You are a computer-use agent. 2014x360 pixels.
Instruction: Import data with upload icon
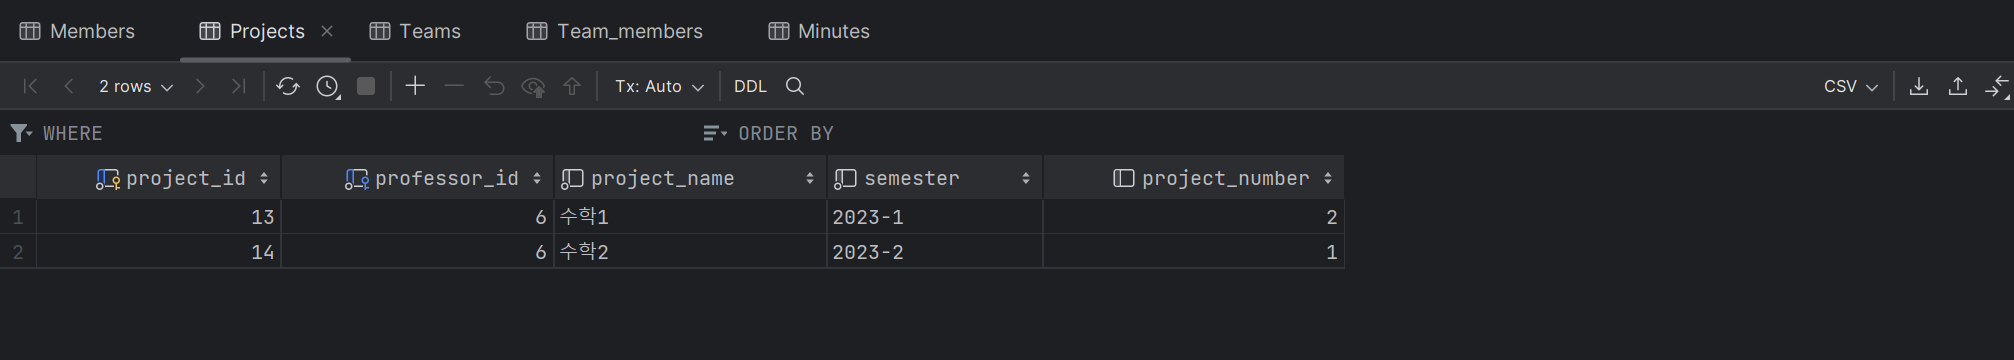tap(1958, 86)
